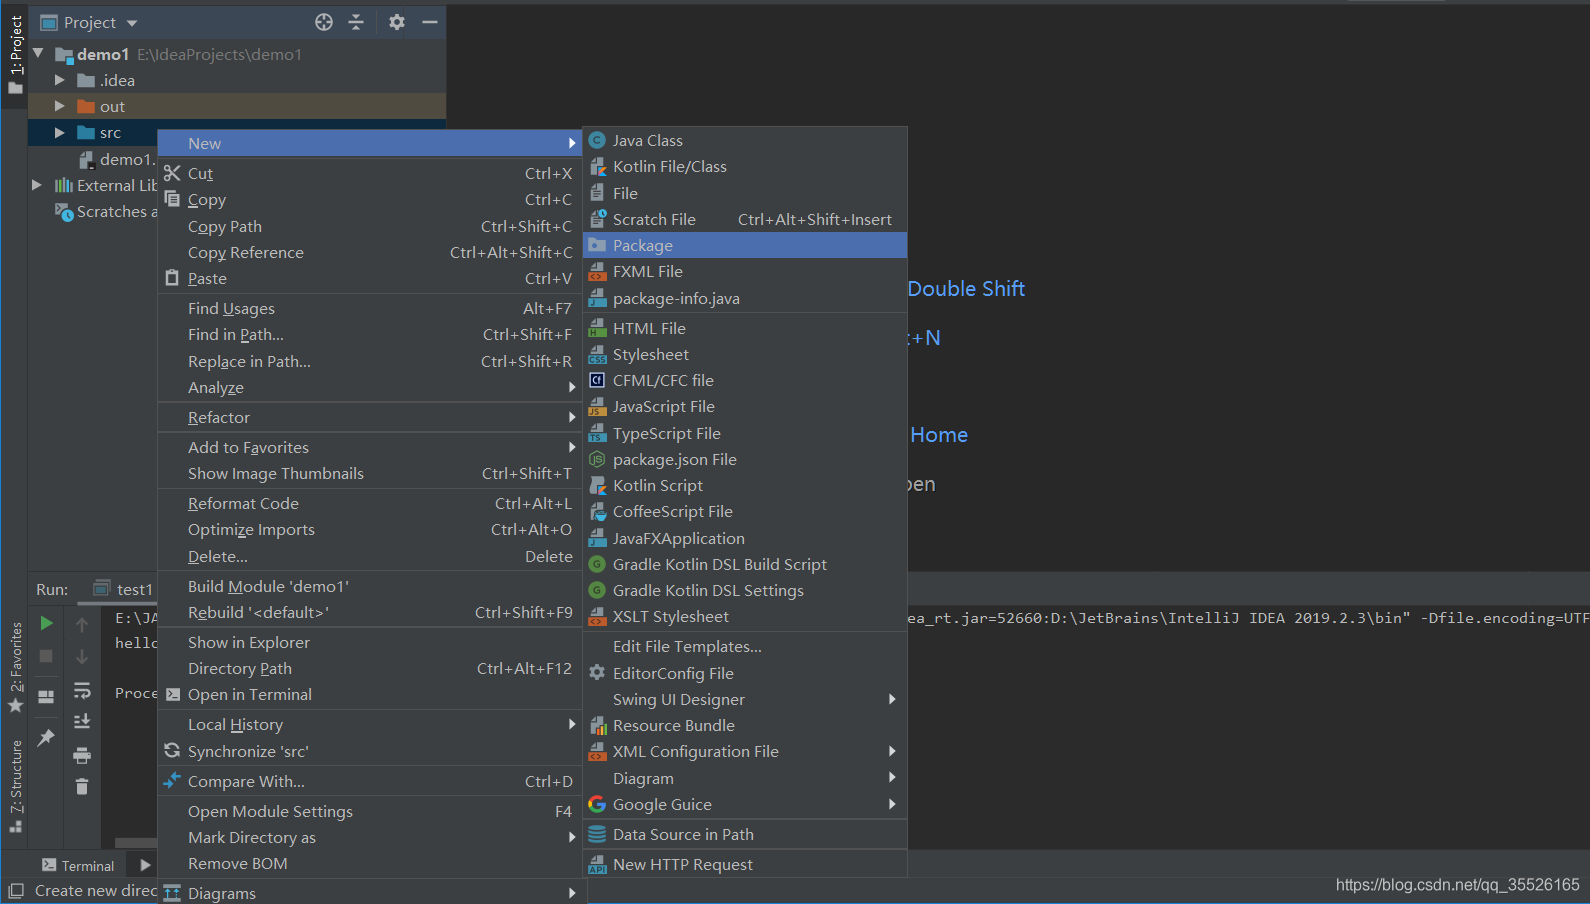Open the Z: Structure side tab

point(15,786)
